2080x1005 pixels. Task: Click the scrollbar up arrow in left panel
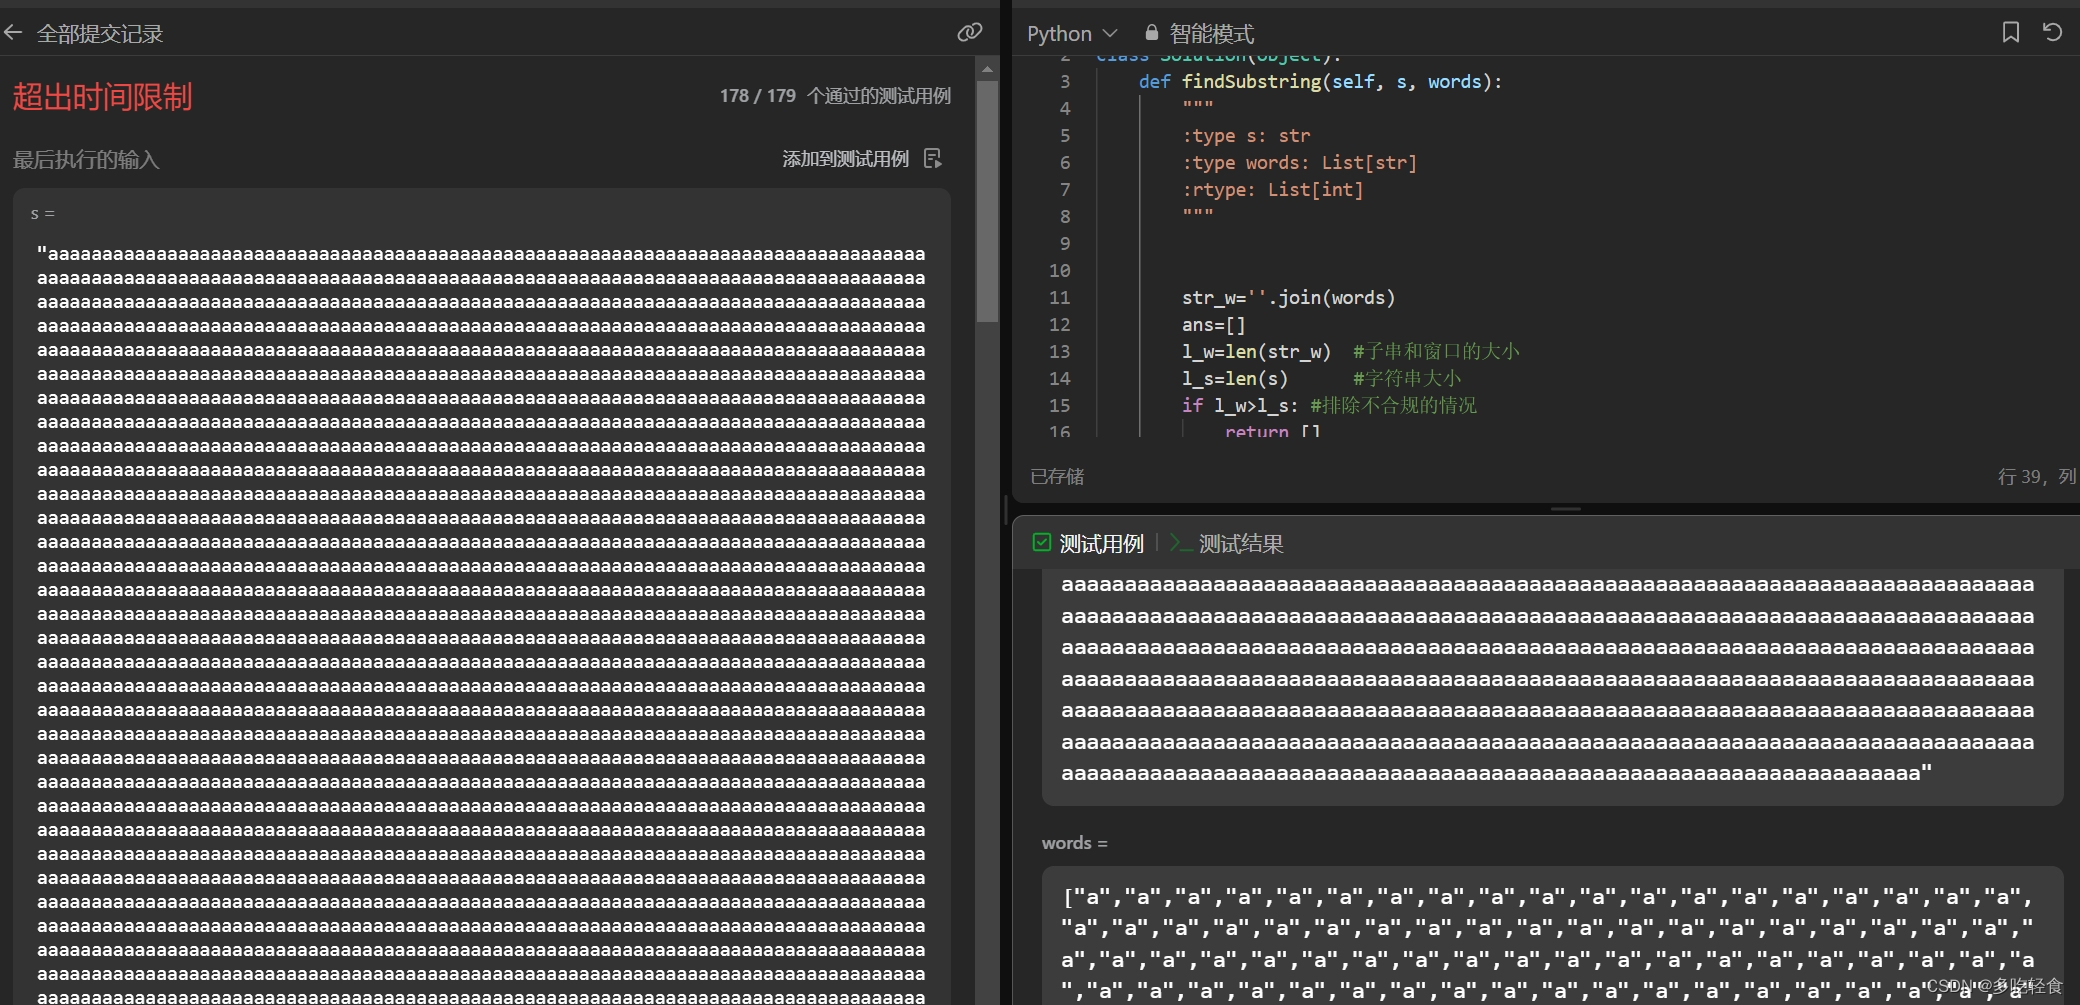[x=987, y=69]
